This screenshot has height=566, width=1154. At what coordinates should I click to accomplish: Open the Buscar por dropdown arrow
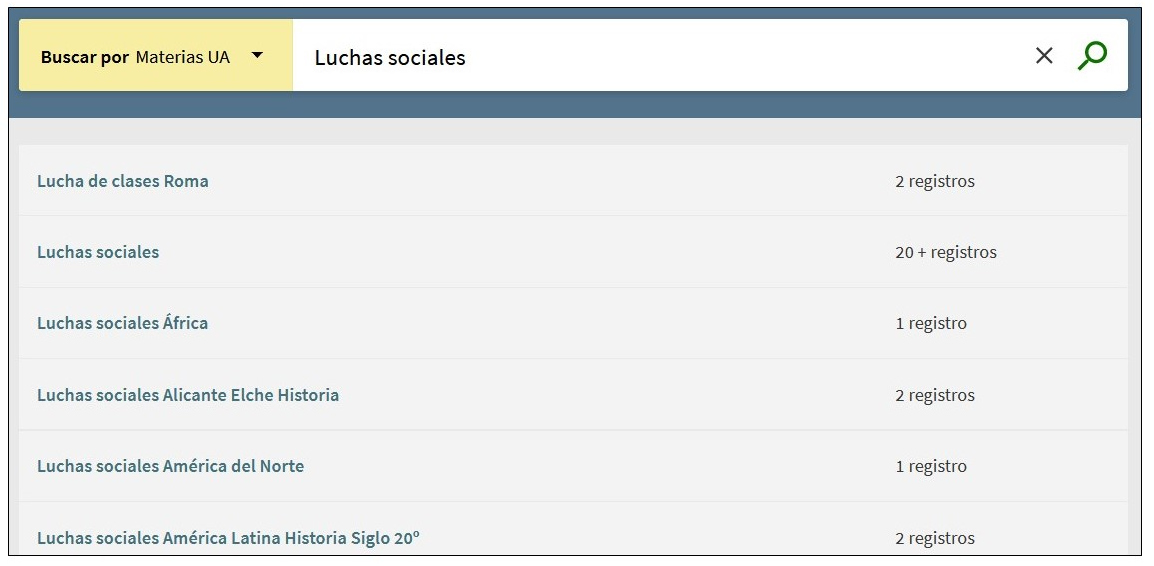tap(257, 56)
